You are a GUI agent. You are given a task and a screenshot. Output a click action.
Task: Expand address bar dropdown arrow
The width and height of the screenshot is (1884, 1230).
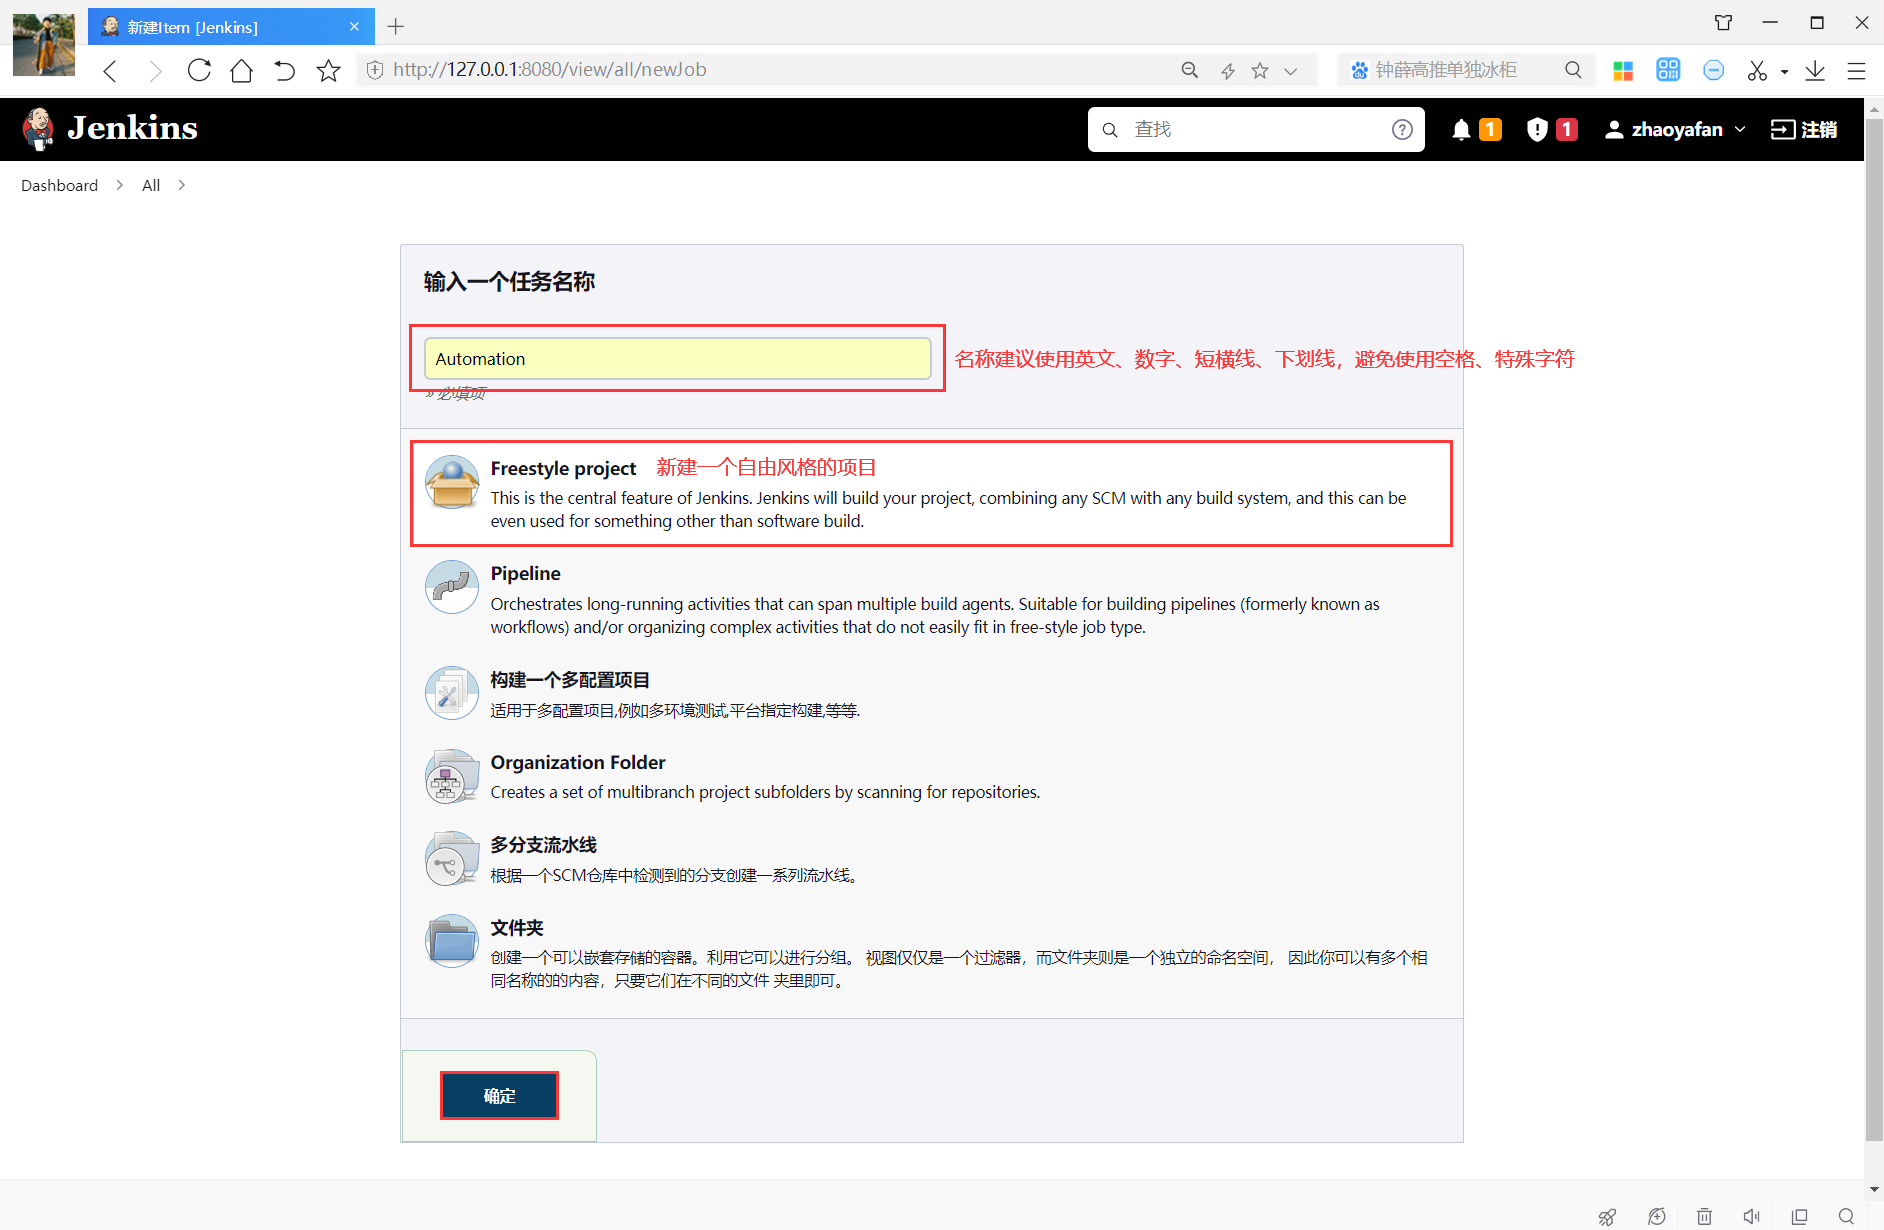click(x=1291, y=71)
